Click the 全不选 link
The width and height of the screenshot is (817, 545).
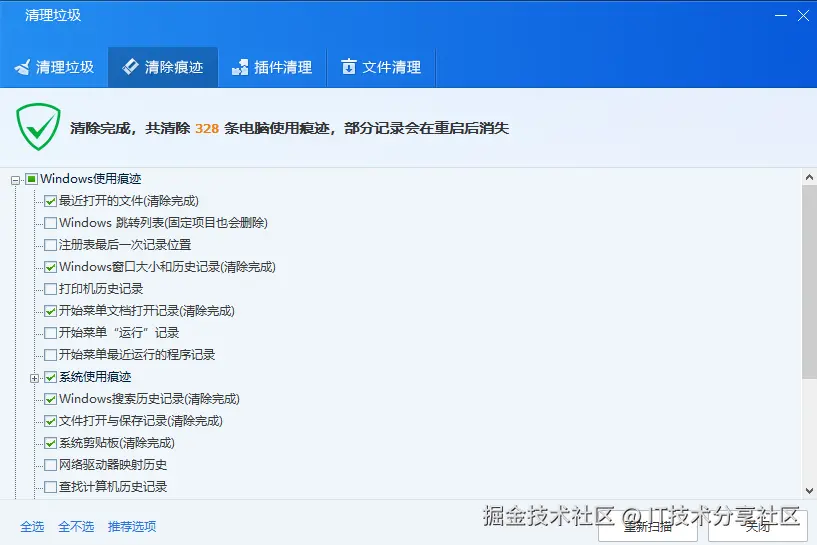click(76, 527)
